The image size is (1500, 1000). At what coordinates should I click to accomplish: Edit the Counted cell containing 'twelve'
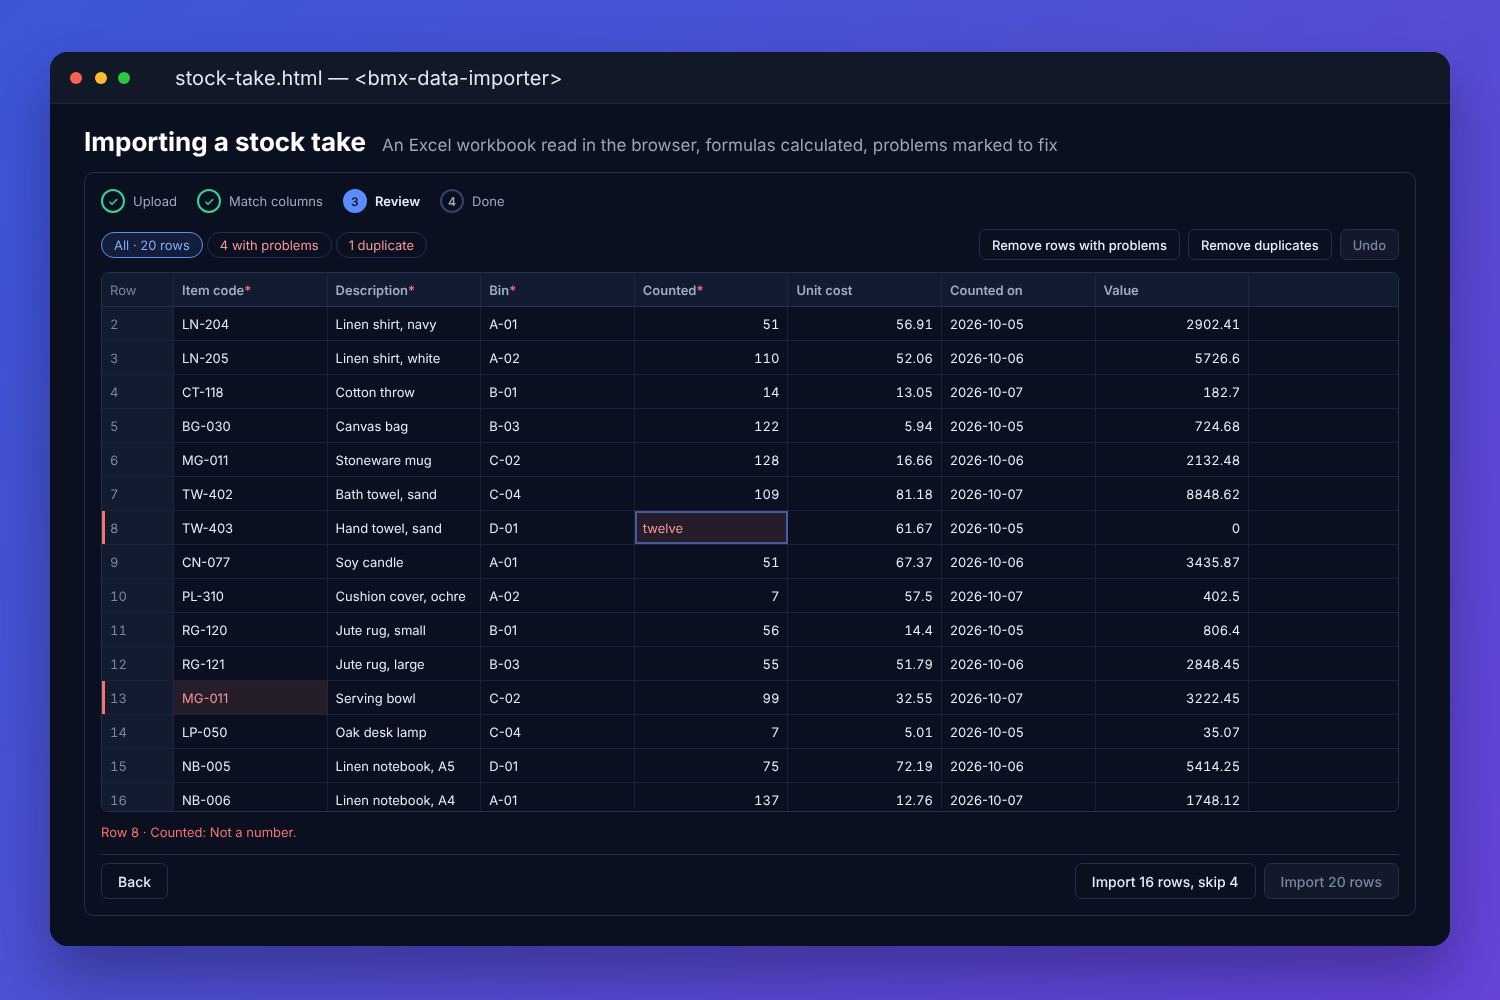pyautogui.click(x=711, y=528)
